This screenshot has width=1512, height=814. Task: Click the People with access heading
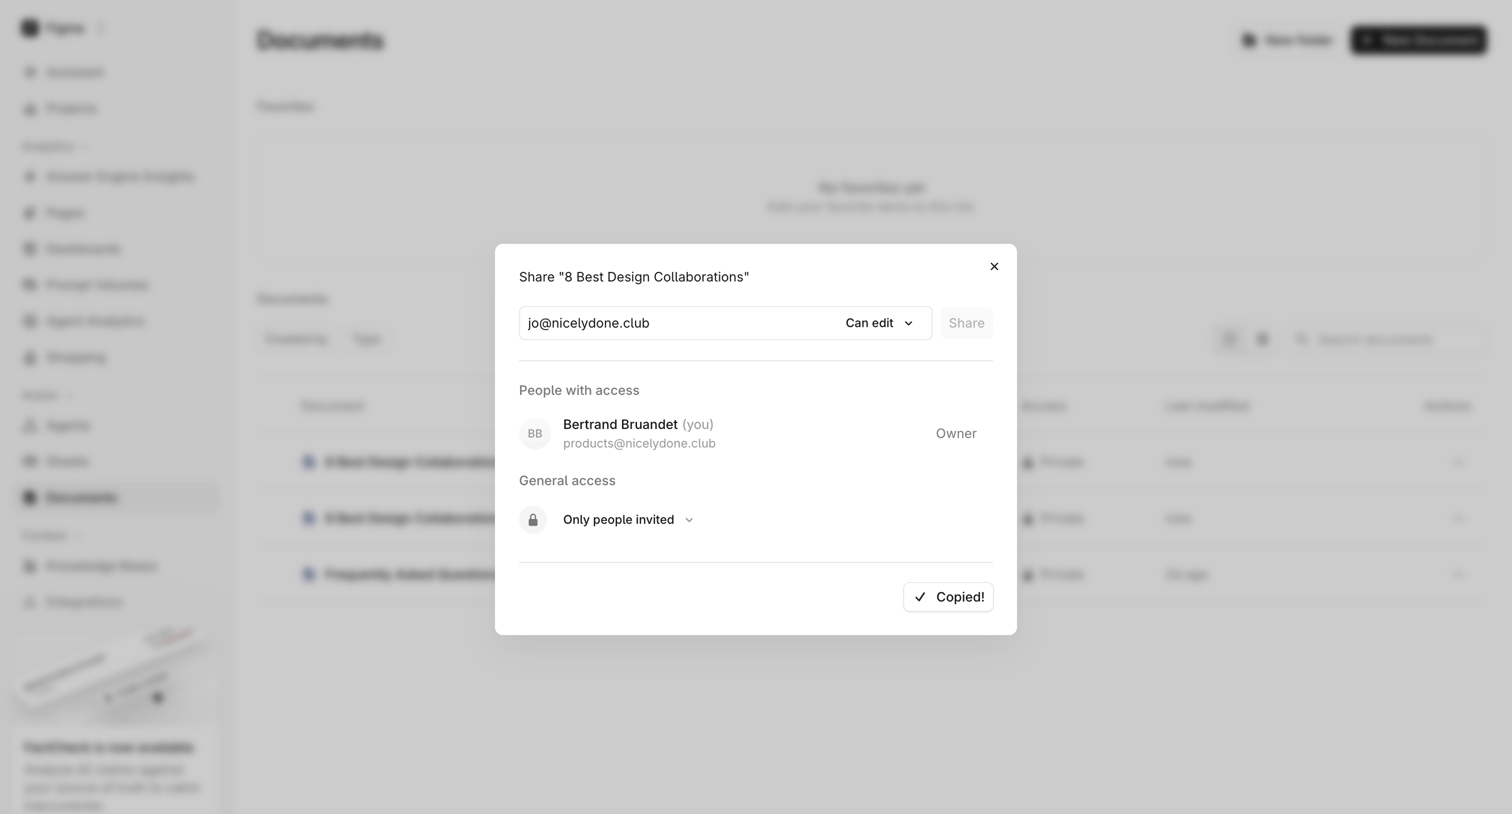[579, 390]
